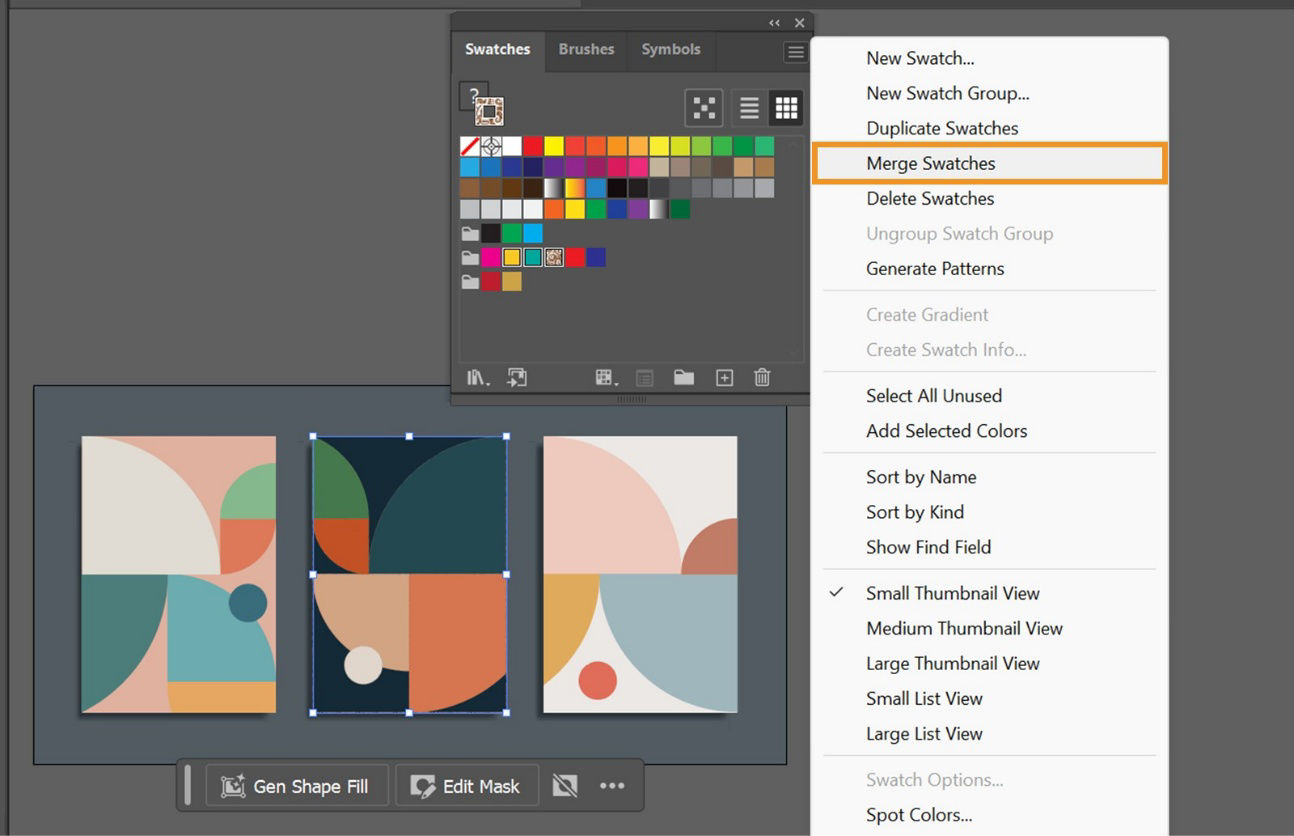Image resolution: width=1294 pixels, height=836 pixels.
Task: Expand the Gen Shape Fill options
Action: pos(296,786)
